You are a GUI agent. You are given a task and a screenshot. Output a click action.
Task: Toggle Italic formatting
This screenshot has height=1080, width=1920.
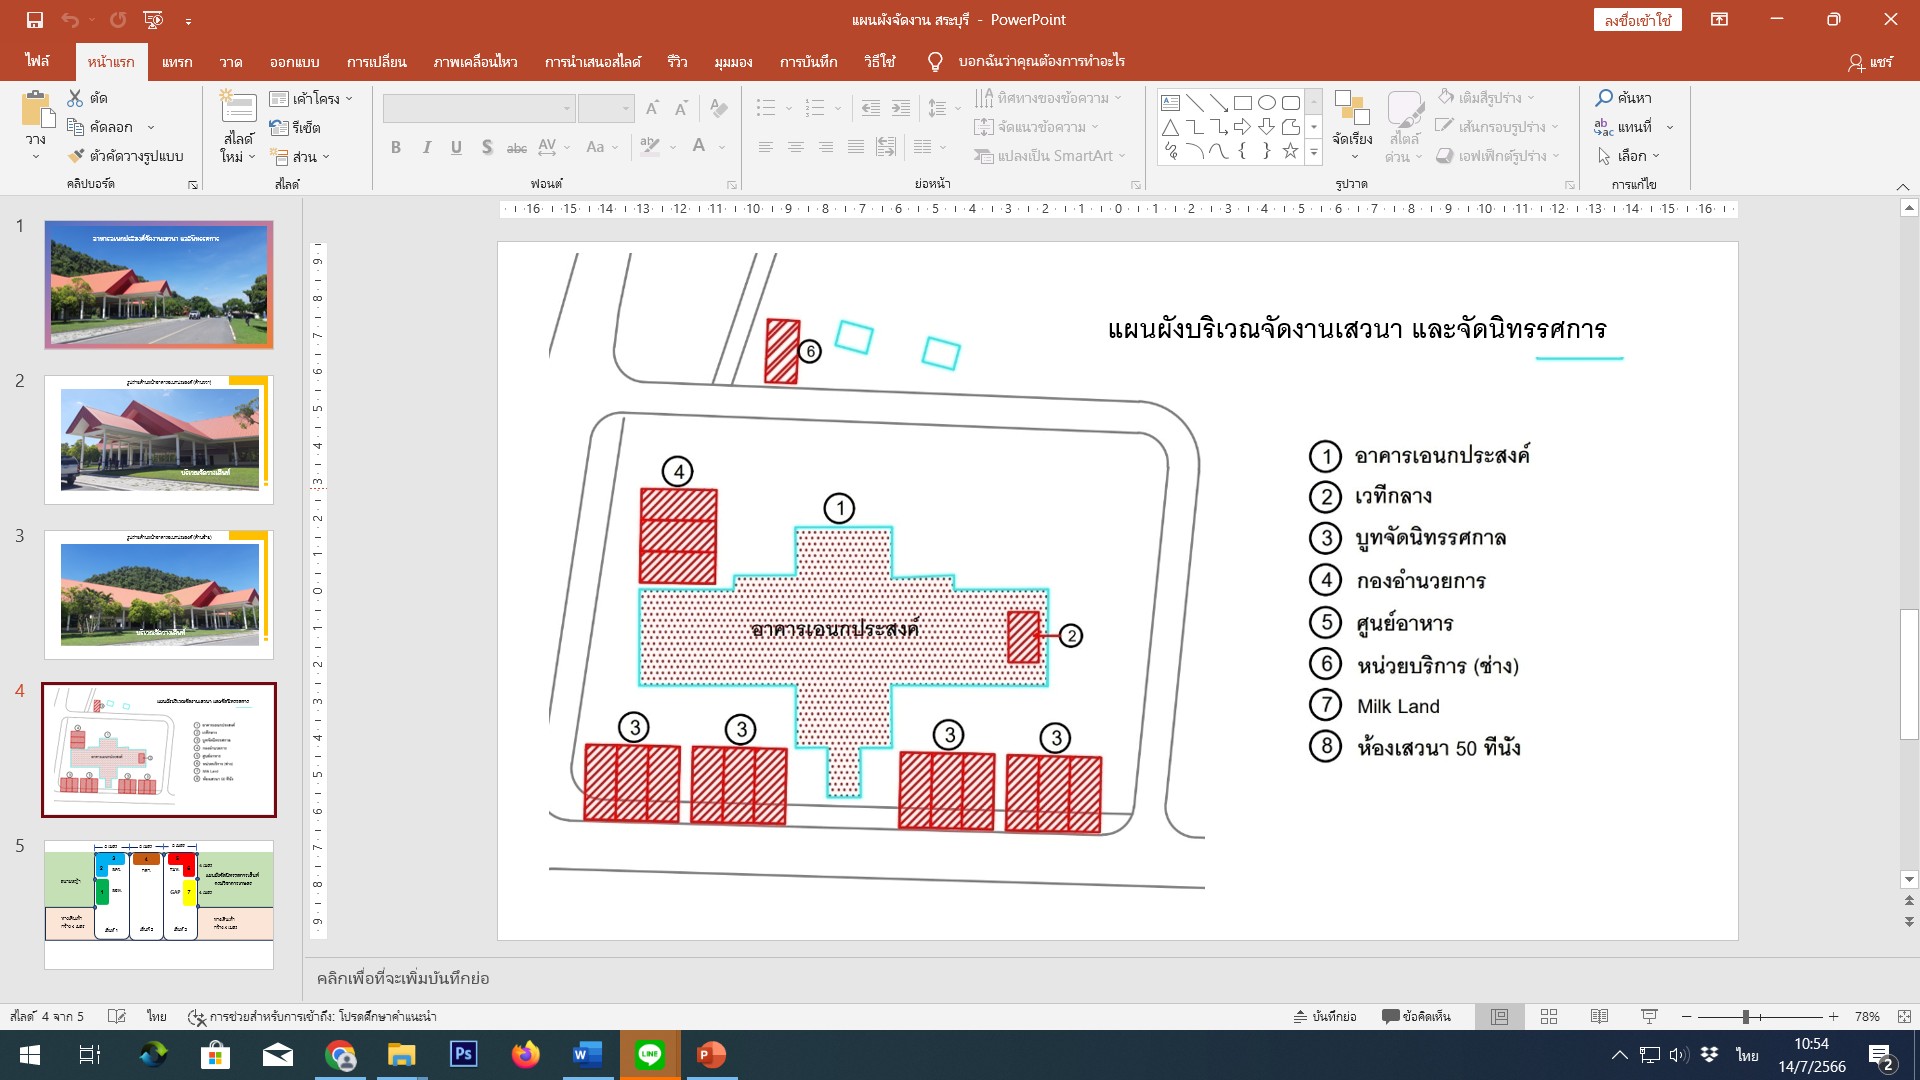tap(427, 147)
